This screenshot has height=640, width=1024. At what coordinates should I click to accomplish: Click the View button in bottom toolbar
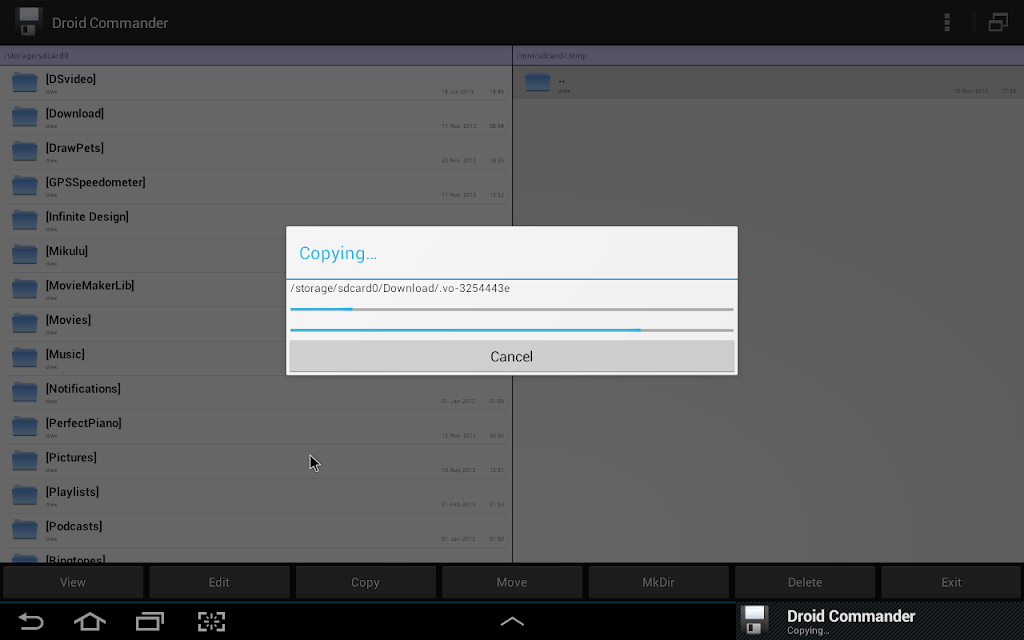tap(72, 582)
